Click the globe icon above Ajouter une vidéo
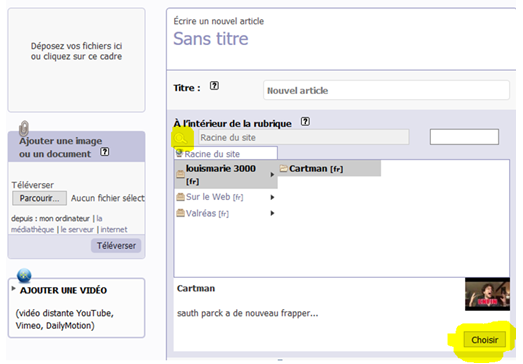The width and height of the screenshot is (523, 364). tap(24, 276)
